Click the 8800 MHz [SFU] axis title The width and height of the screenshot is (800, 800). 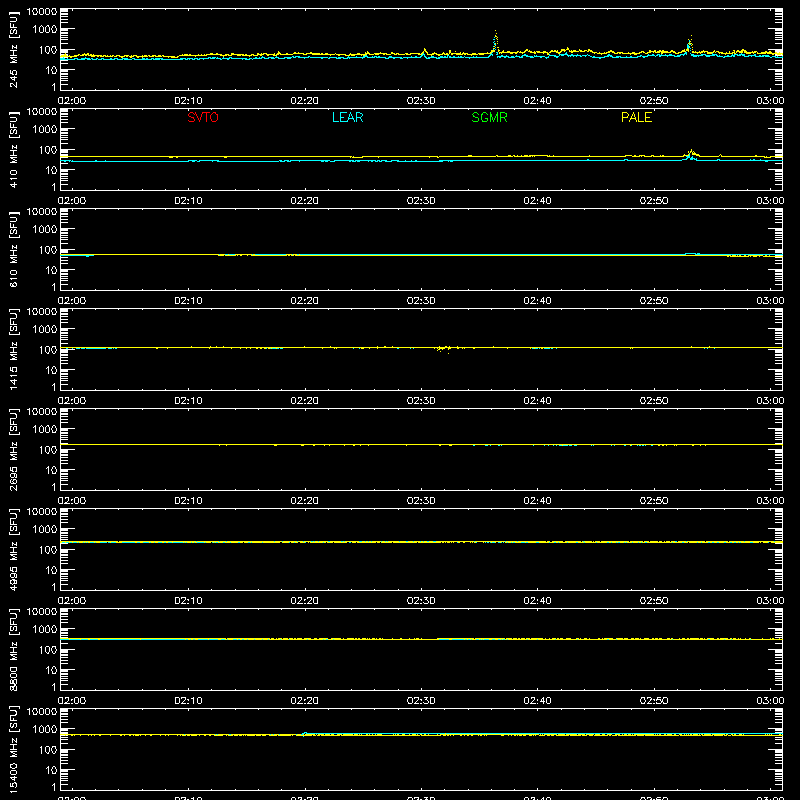point(14,649)
